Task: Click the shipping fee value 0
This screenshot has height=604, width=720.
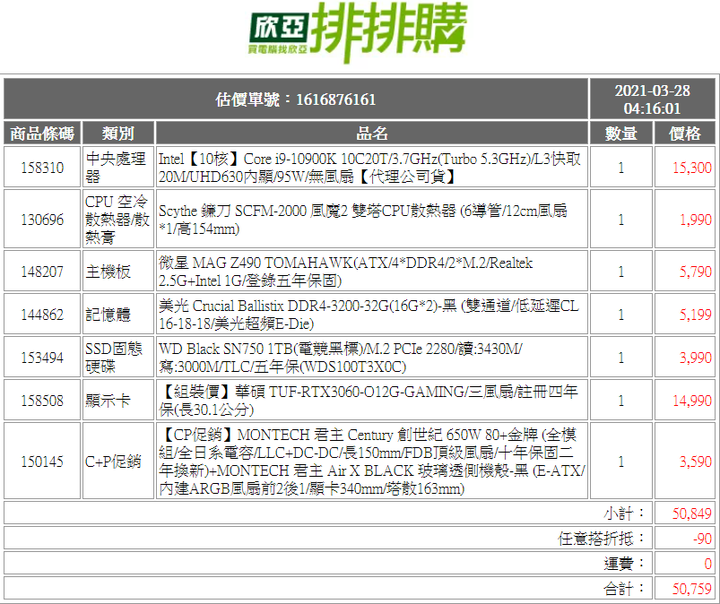Action: point(708,563)
